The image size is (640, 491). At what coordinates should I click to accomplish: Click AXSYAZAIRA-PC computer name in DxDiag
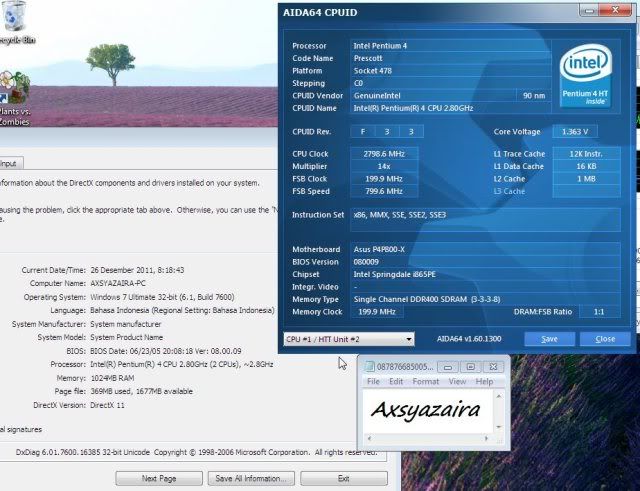coord(118,283)
